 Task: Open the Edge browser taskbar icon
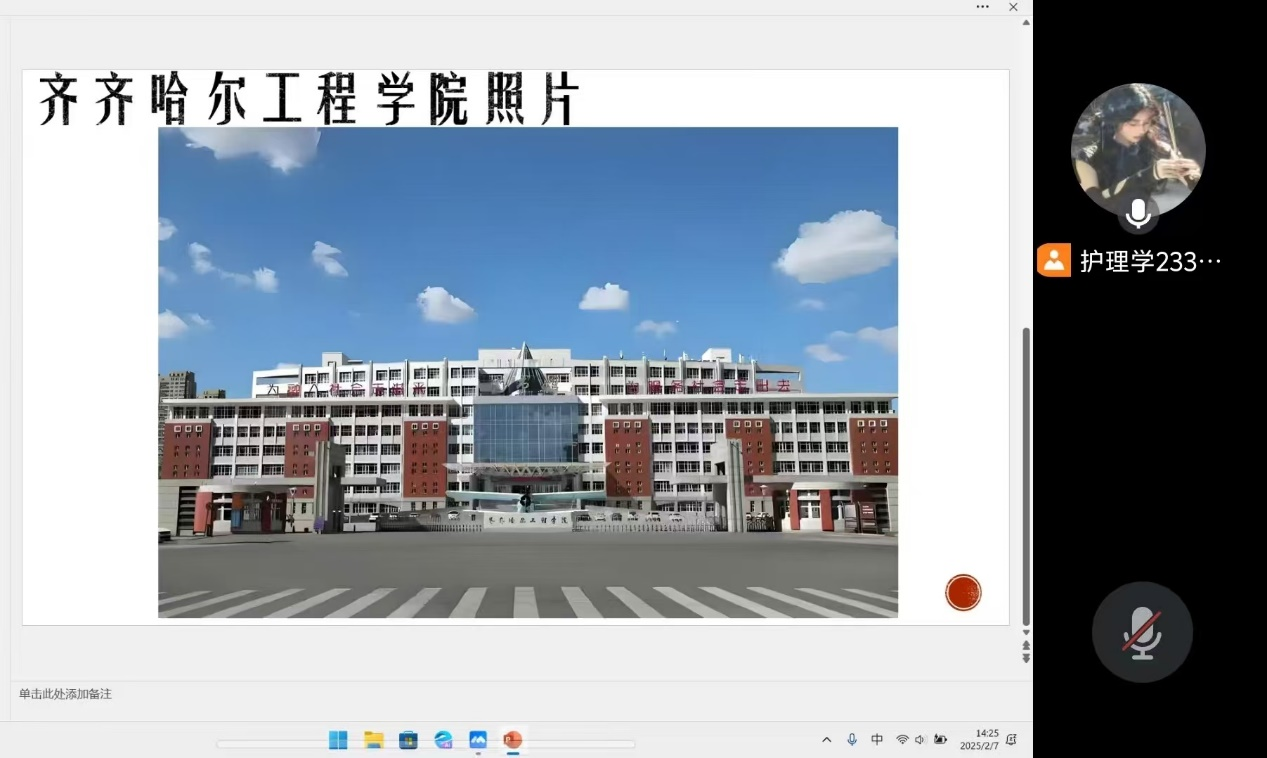pos(443,740)
